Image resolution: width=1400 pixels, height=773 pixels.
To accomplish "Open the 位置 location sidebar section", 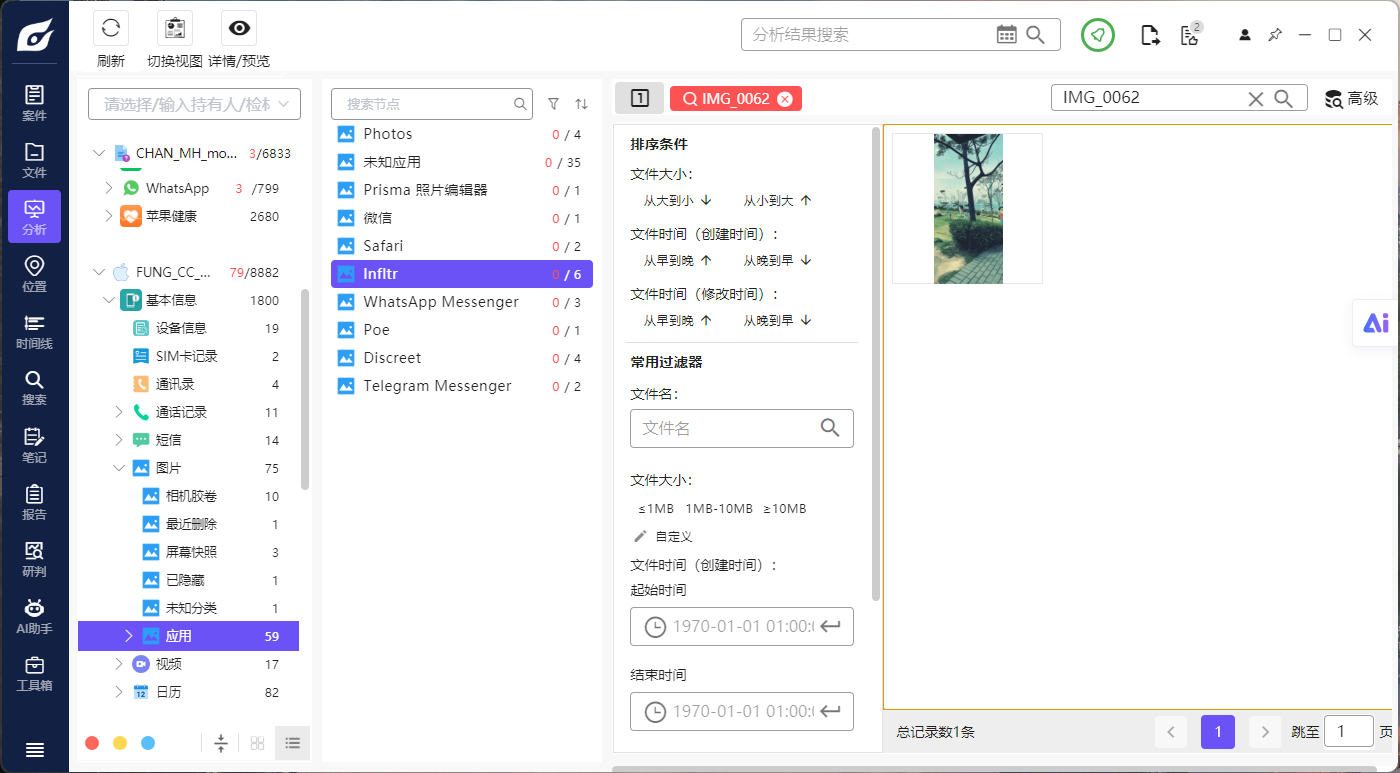I will tap(34, 273).
